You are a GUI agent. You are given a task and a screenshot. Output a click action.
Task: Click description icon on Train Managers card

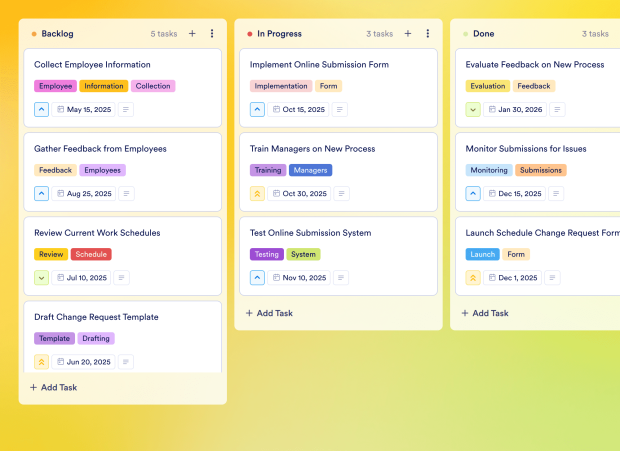coord(341,194)
